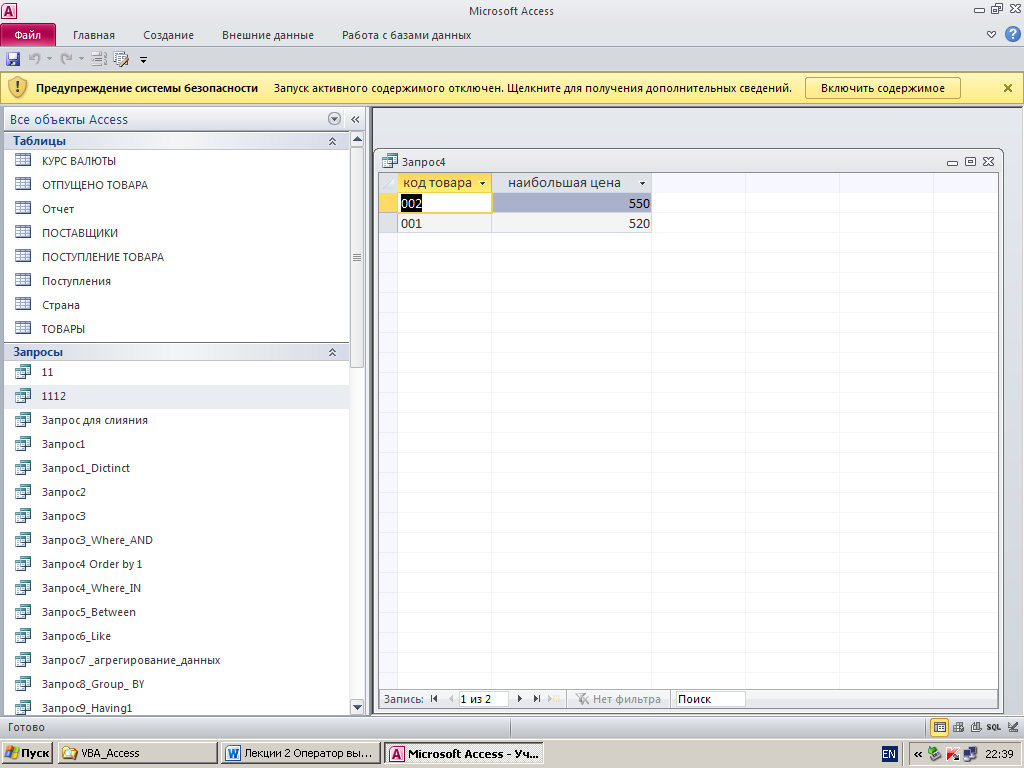
Task: Select Запрос9_Having1 query
Action: 87,708
